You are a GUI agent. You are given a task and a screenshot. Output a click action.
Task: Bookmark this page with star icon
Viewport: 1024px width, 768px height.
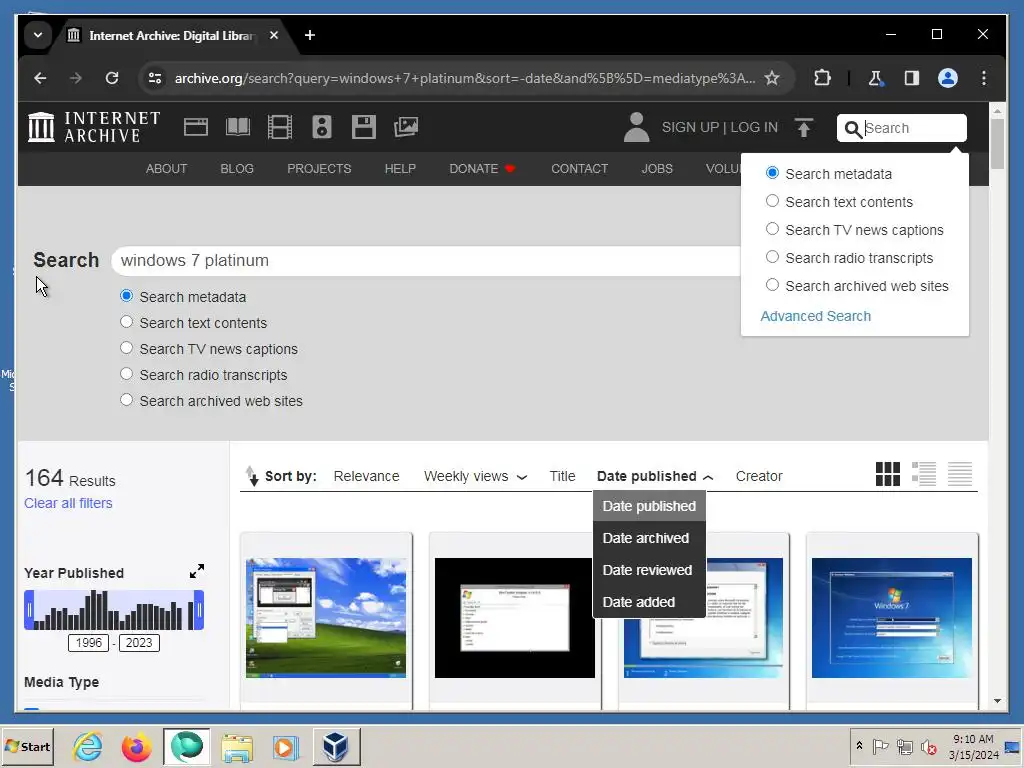(x=772, y=78)
